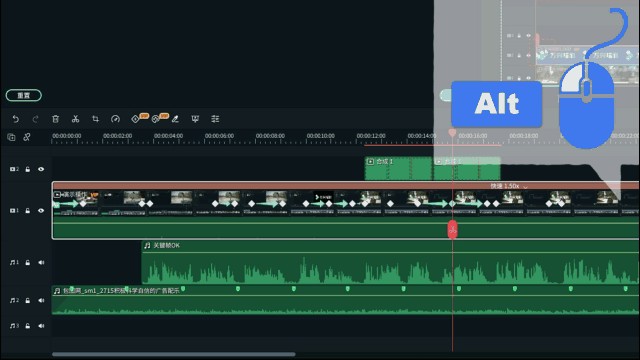Screen dimensions: 640x360
Task: Mute audio track 3 speaker
Action: (41, 326)
